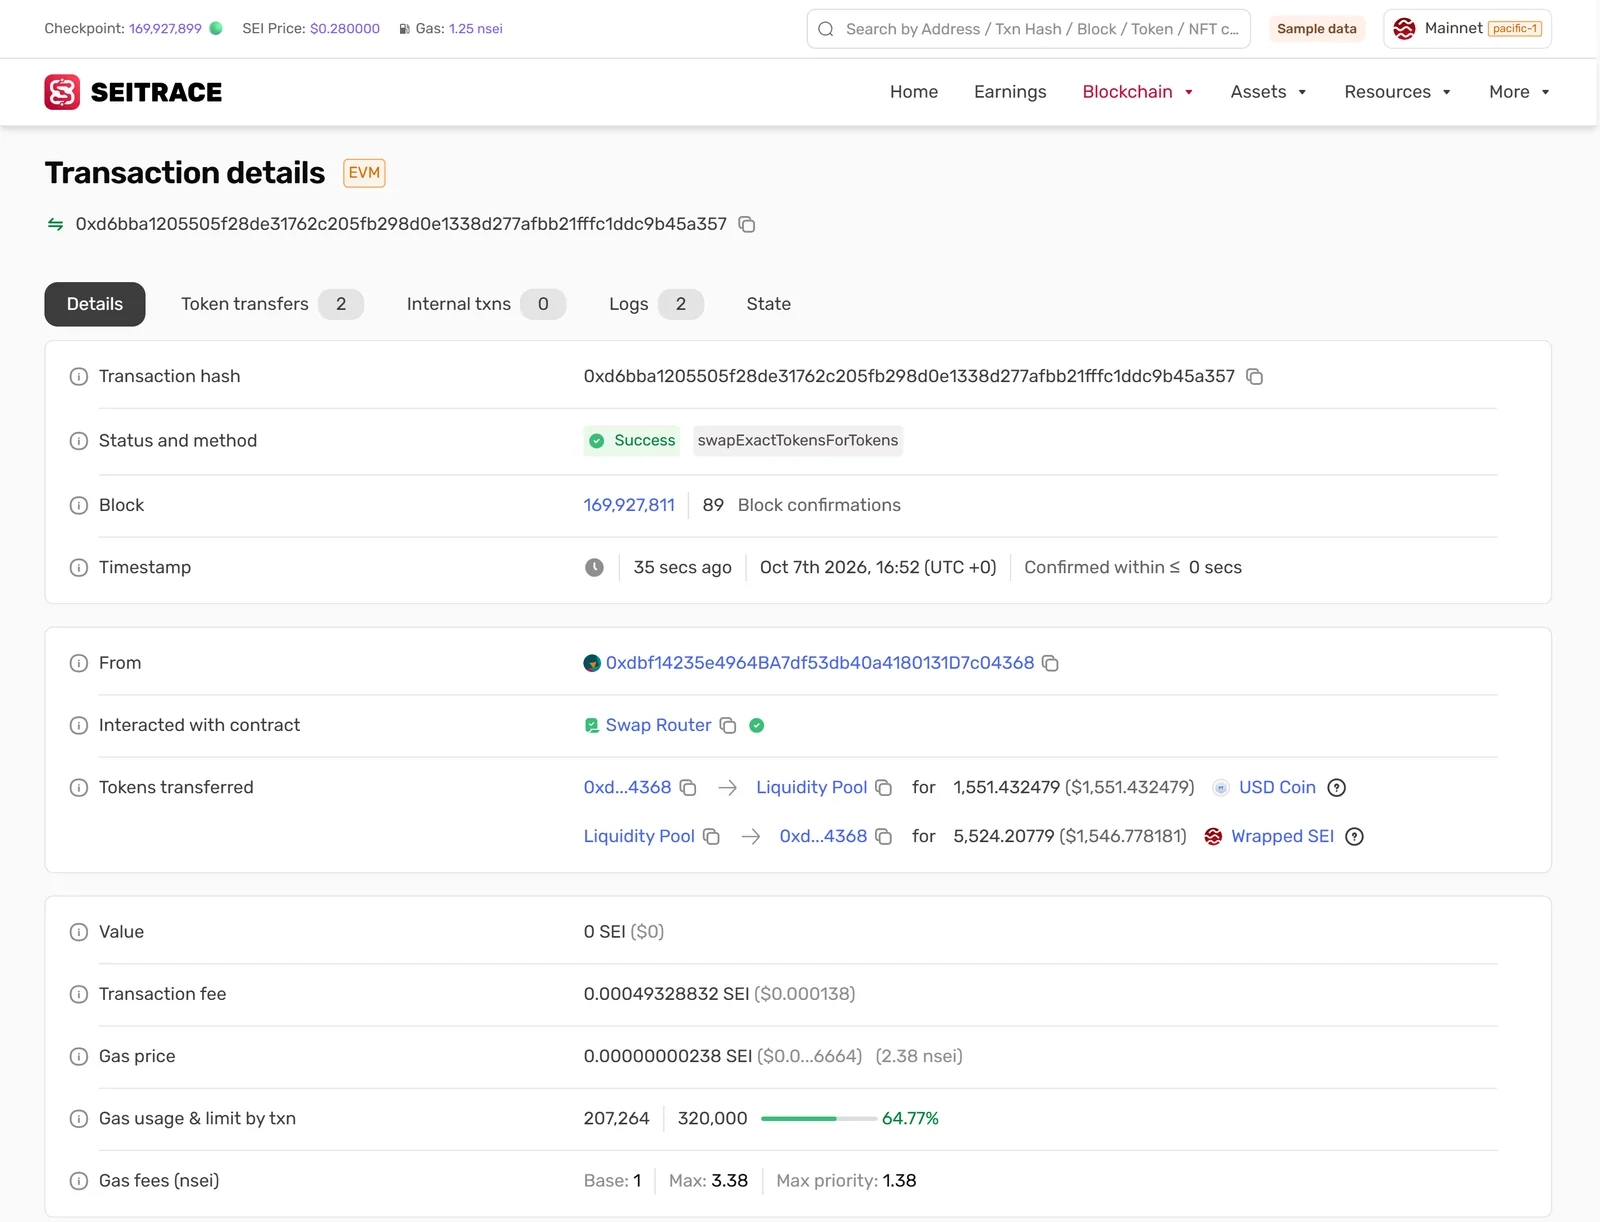Click the swapExactTokensForTokens method tag
The image size is (1600, 1222).
tap(798, 441)
